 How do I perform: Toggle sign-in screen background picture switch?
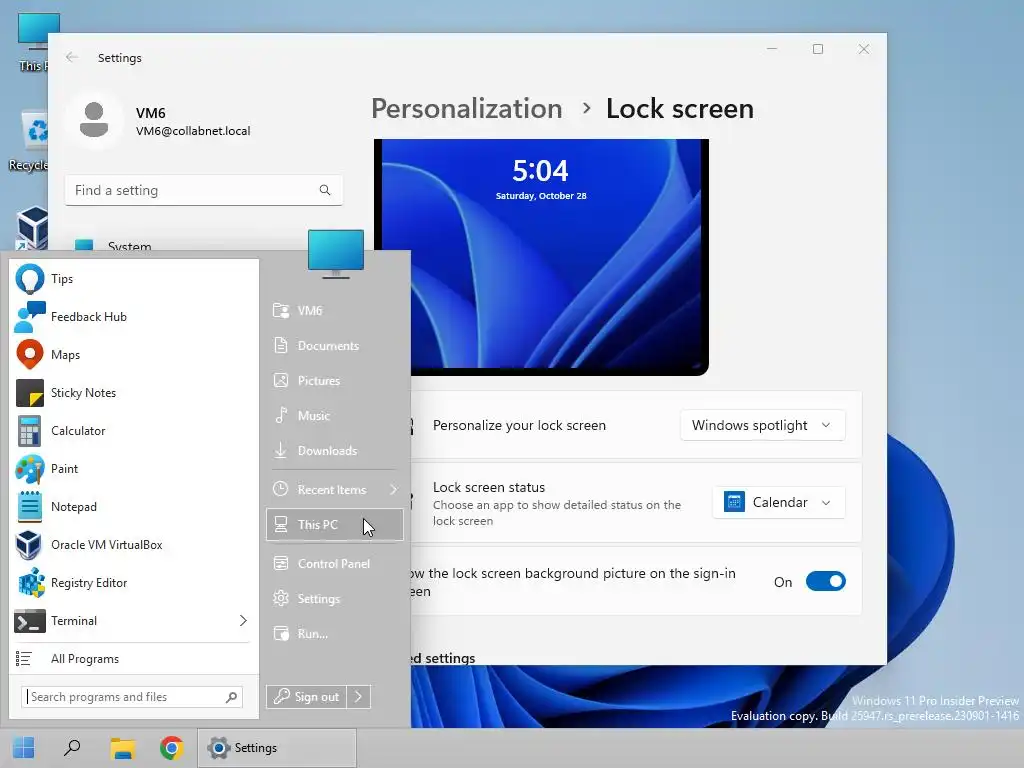(x=825, y=581)
